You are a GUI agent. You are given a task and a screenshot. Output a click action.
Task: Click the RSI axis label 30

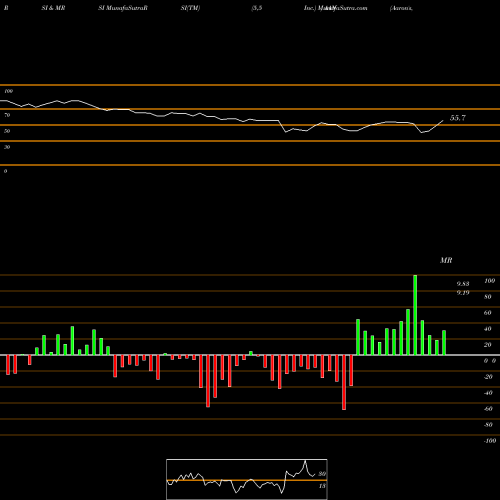click(x=7, y=147)
